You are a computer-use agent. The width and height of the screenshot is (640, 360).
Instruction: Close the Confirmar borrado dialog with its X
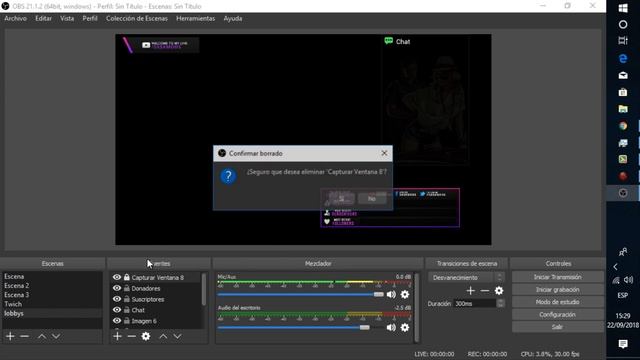click(384, 153)
